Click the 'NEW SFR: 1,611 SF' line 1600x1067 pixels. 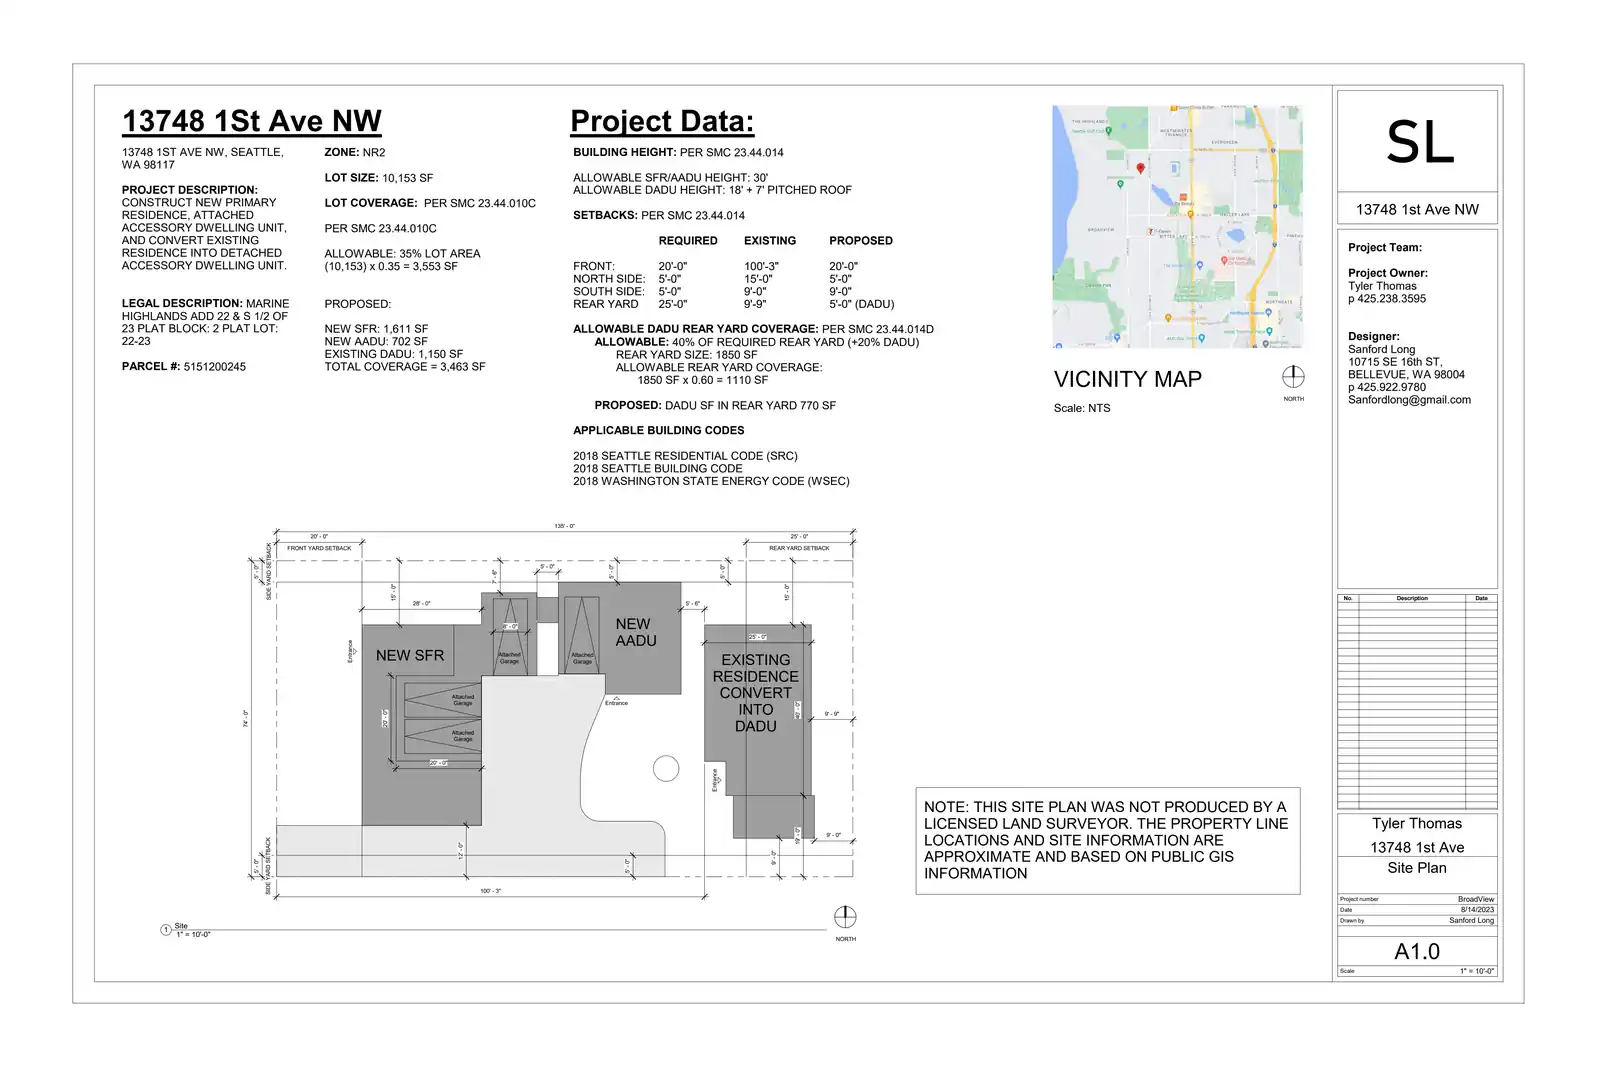click(376, 329)
